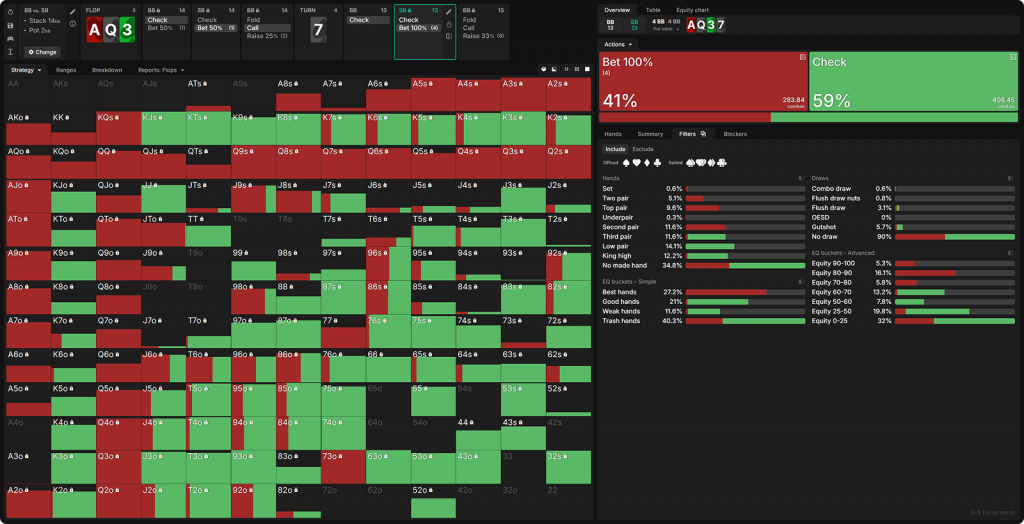
Task: Switch to the Equity chart tab
Action: click(692, 10)
